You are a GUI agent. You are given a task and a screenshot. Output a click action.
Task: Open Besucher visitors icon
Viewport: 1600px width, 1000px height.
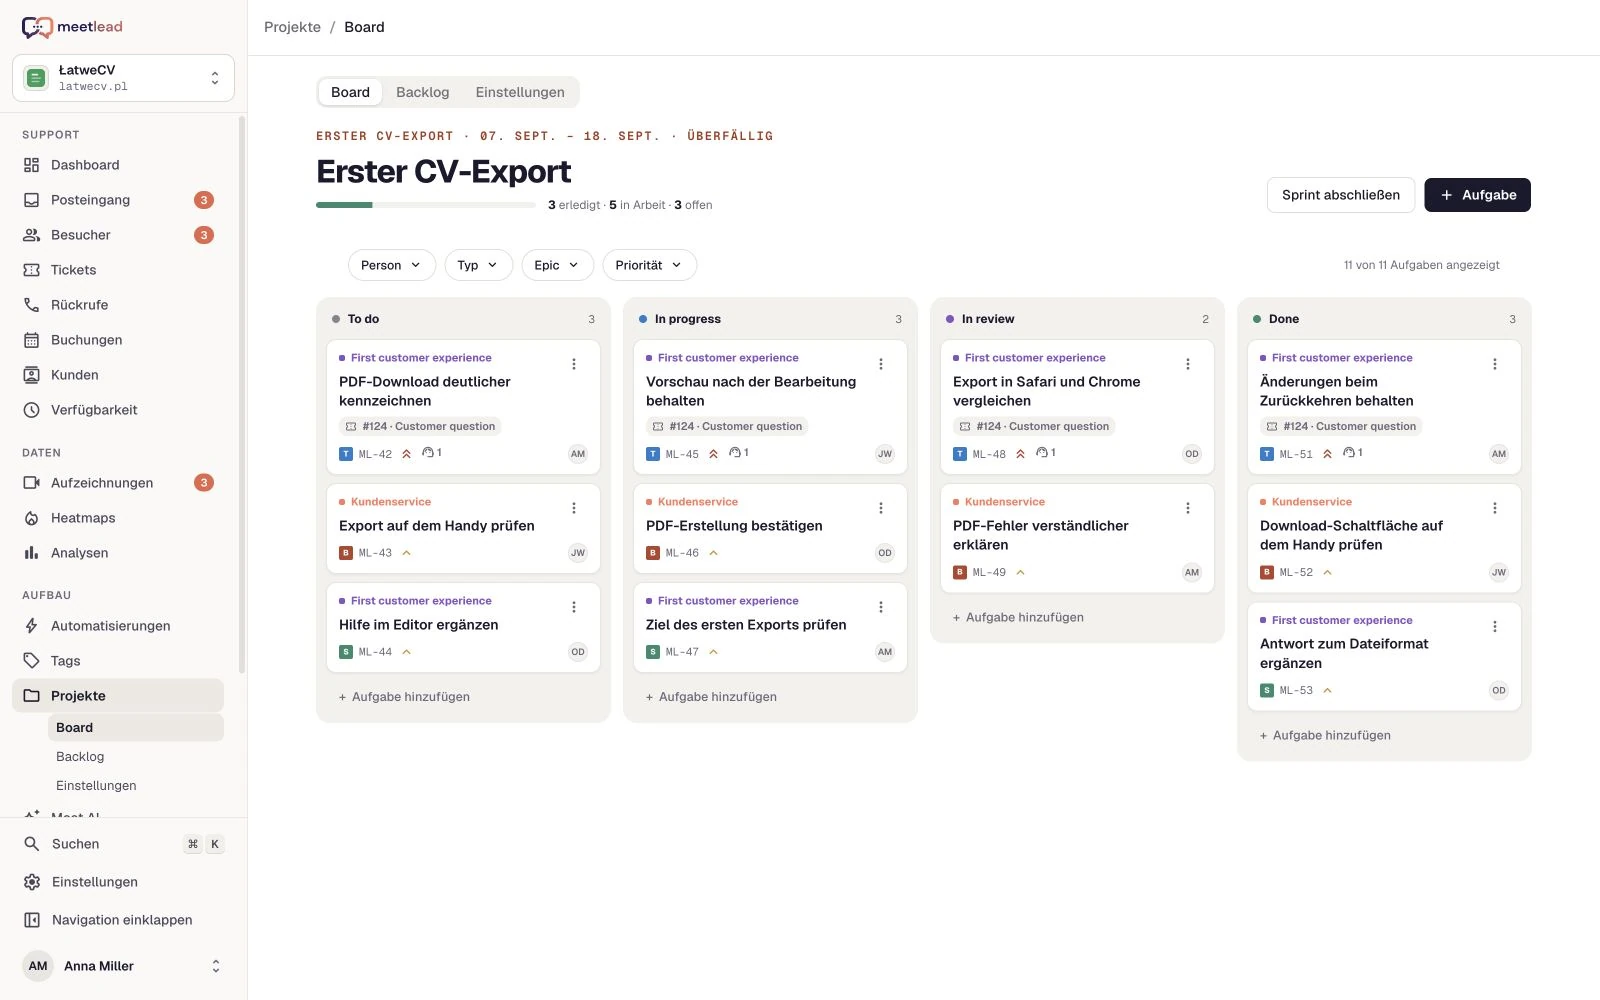(x=31, y=235)
